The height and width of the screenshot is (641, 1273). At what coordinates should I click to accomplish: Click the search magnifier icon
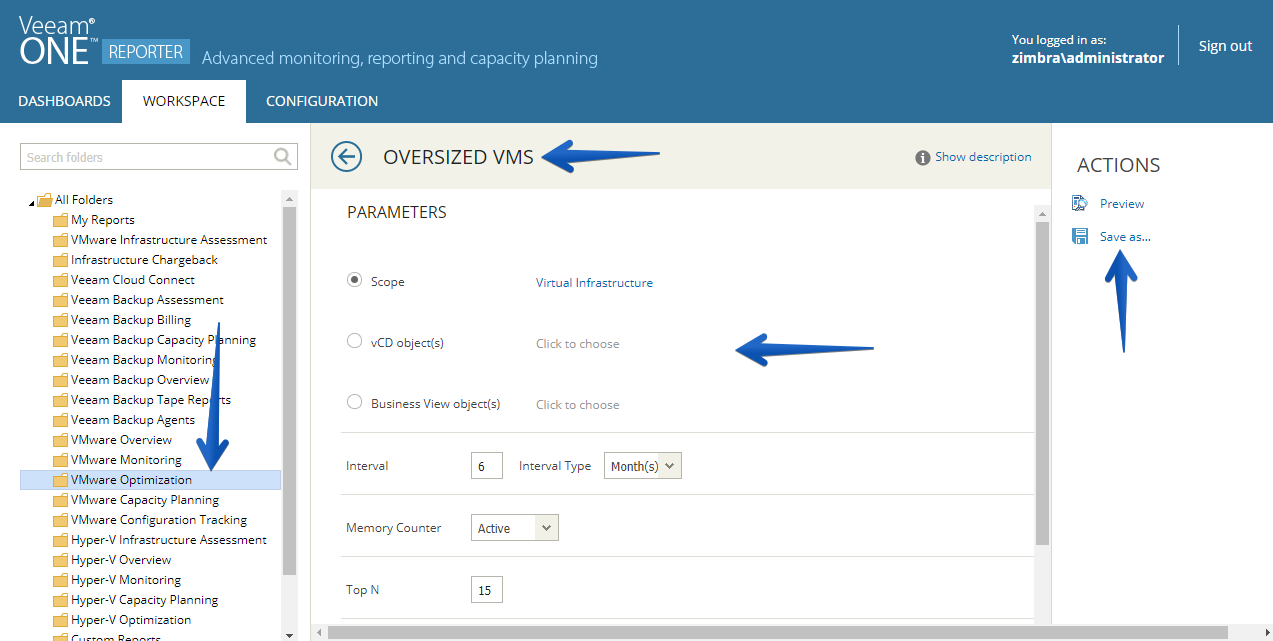tap(283, 156)
